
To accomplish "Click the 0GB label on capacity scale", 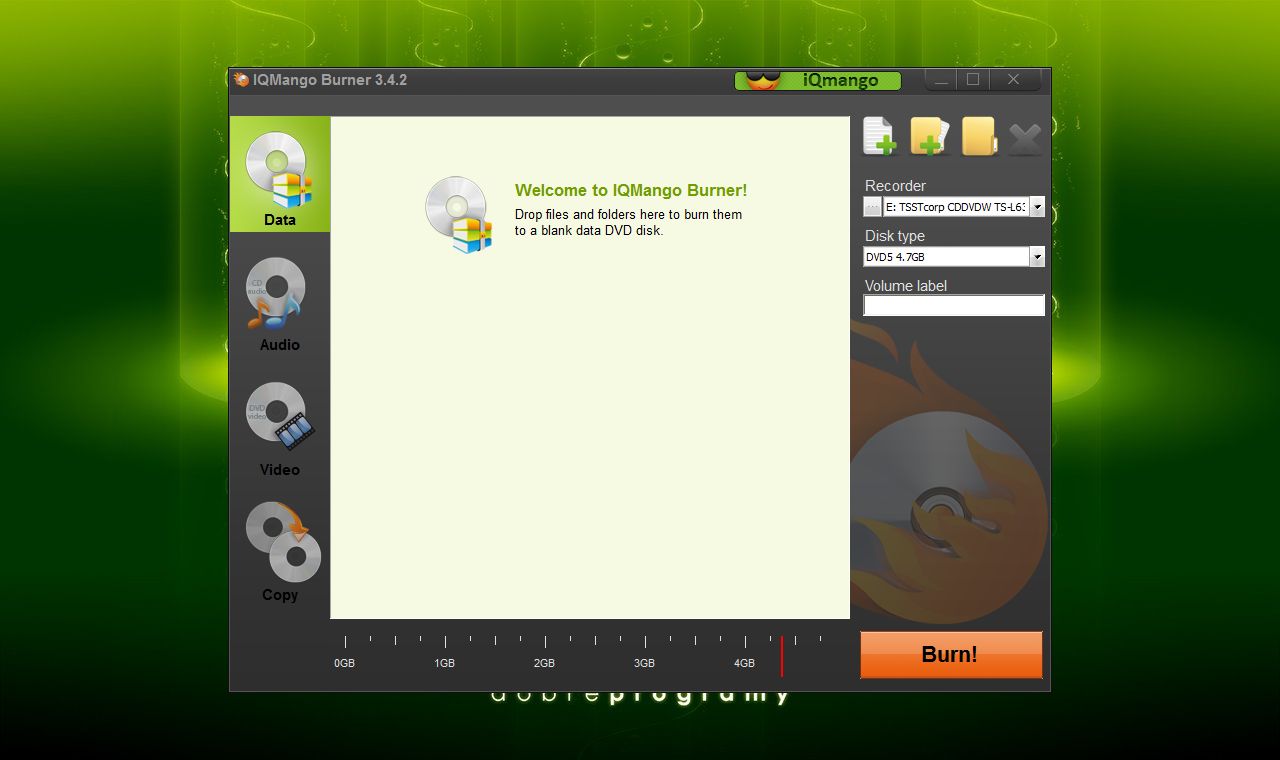I will click(345, 663).
